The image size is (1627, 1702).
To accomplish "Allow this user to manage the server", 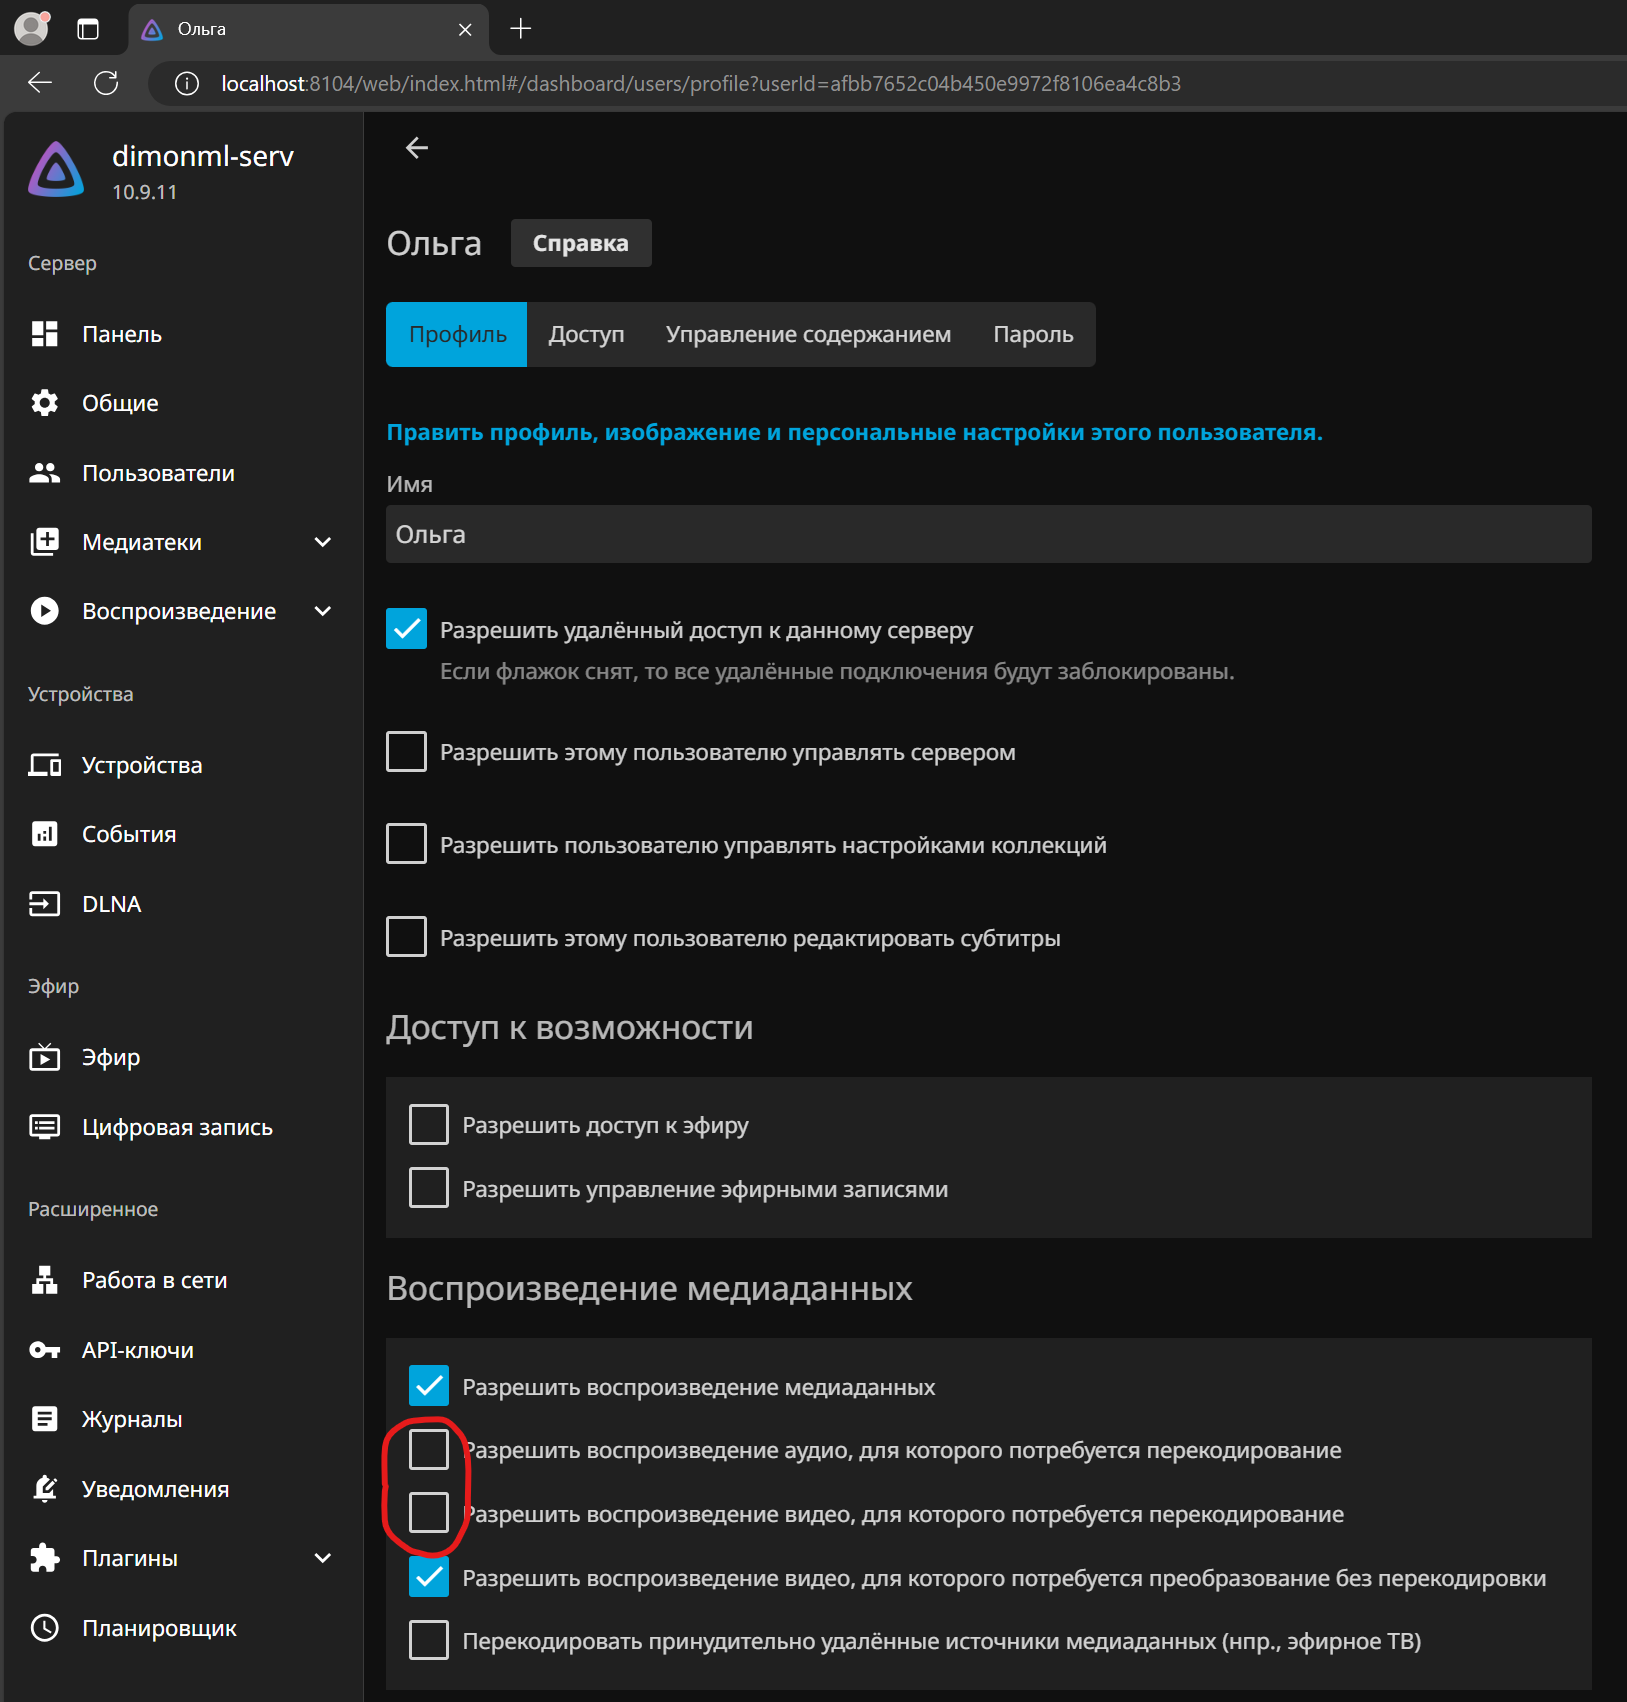I will point(406,752).
